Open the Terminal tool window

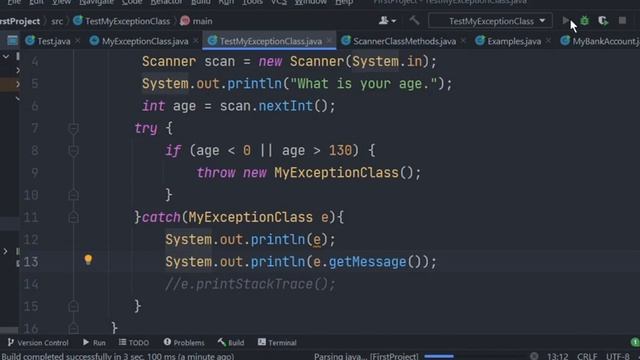click(x=277, y=342)
